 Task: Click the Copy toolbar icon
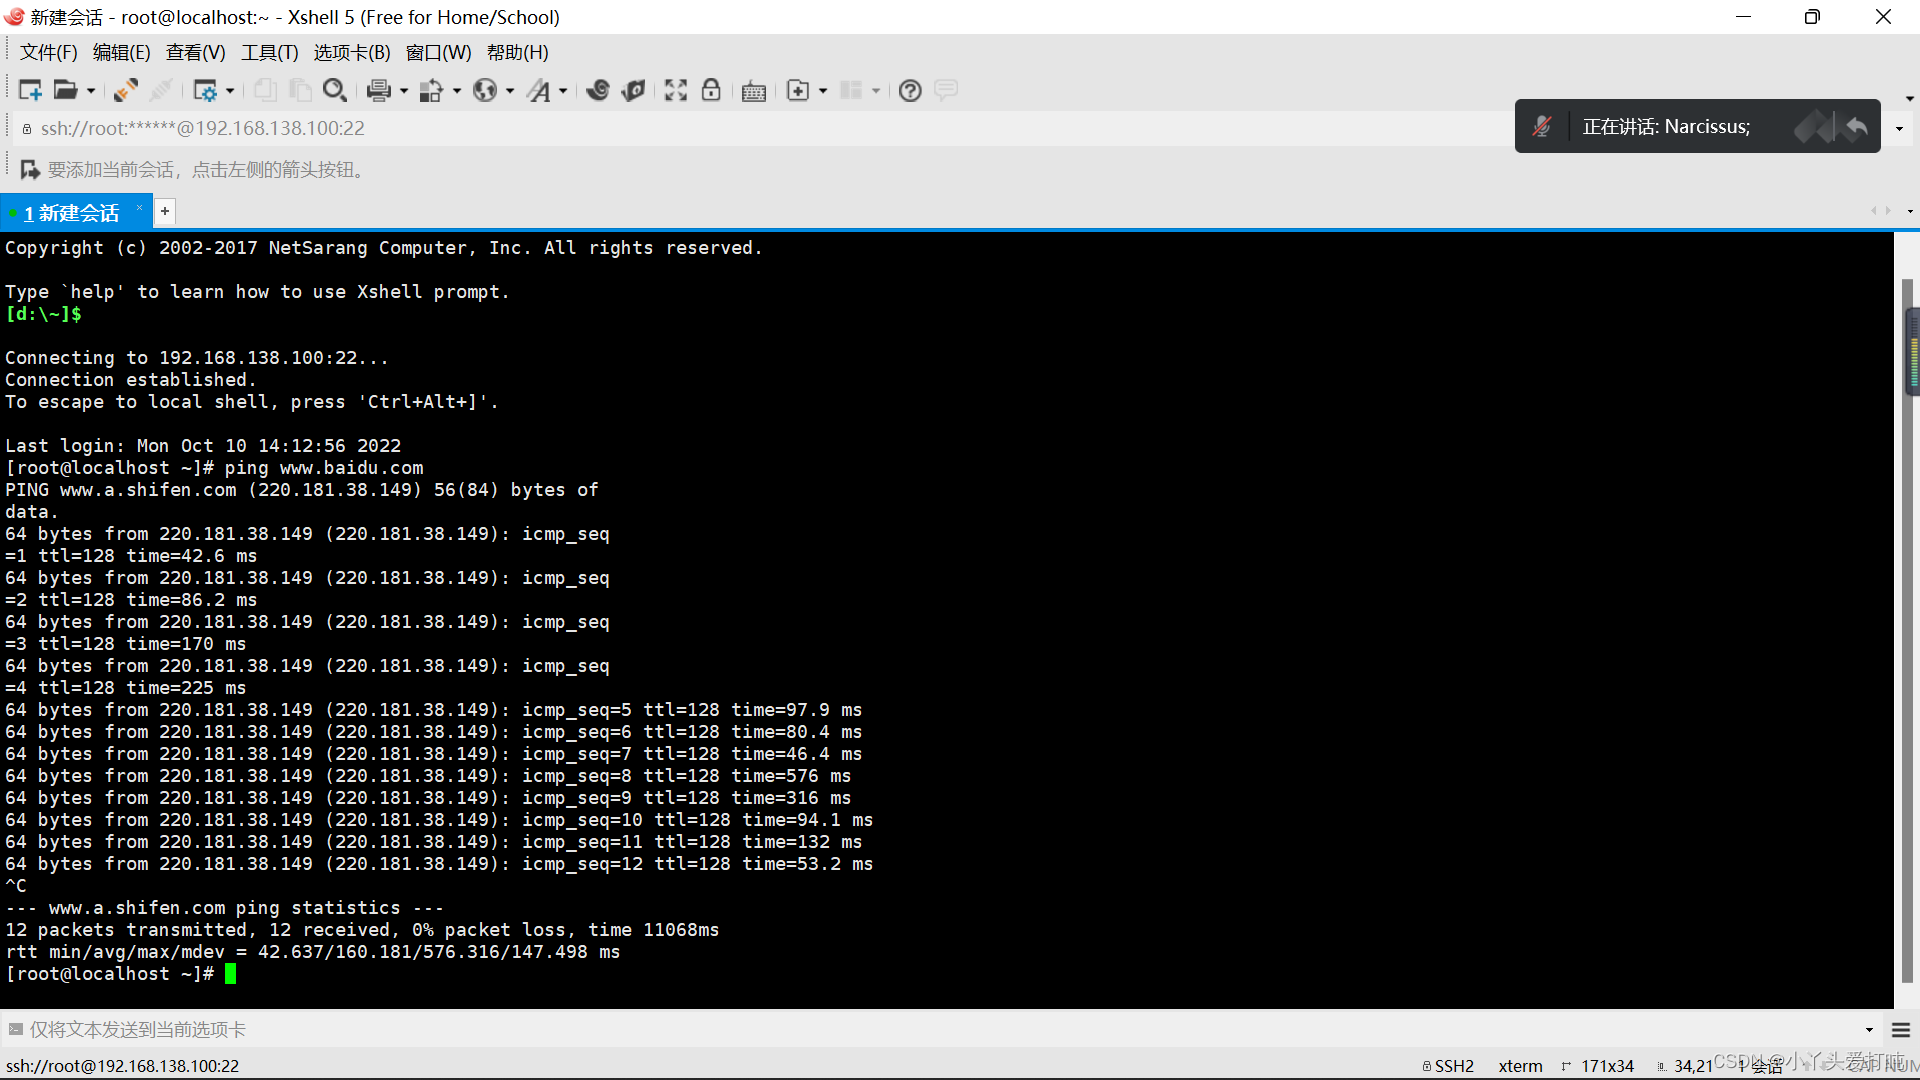coord(265,91)
